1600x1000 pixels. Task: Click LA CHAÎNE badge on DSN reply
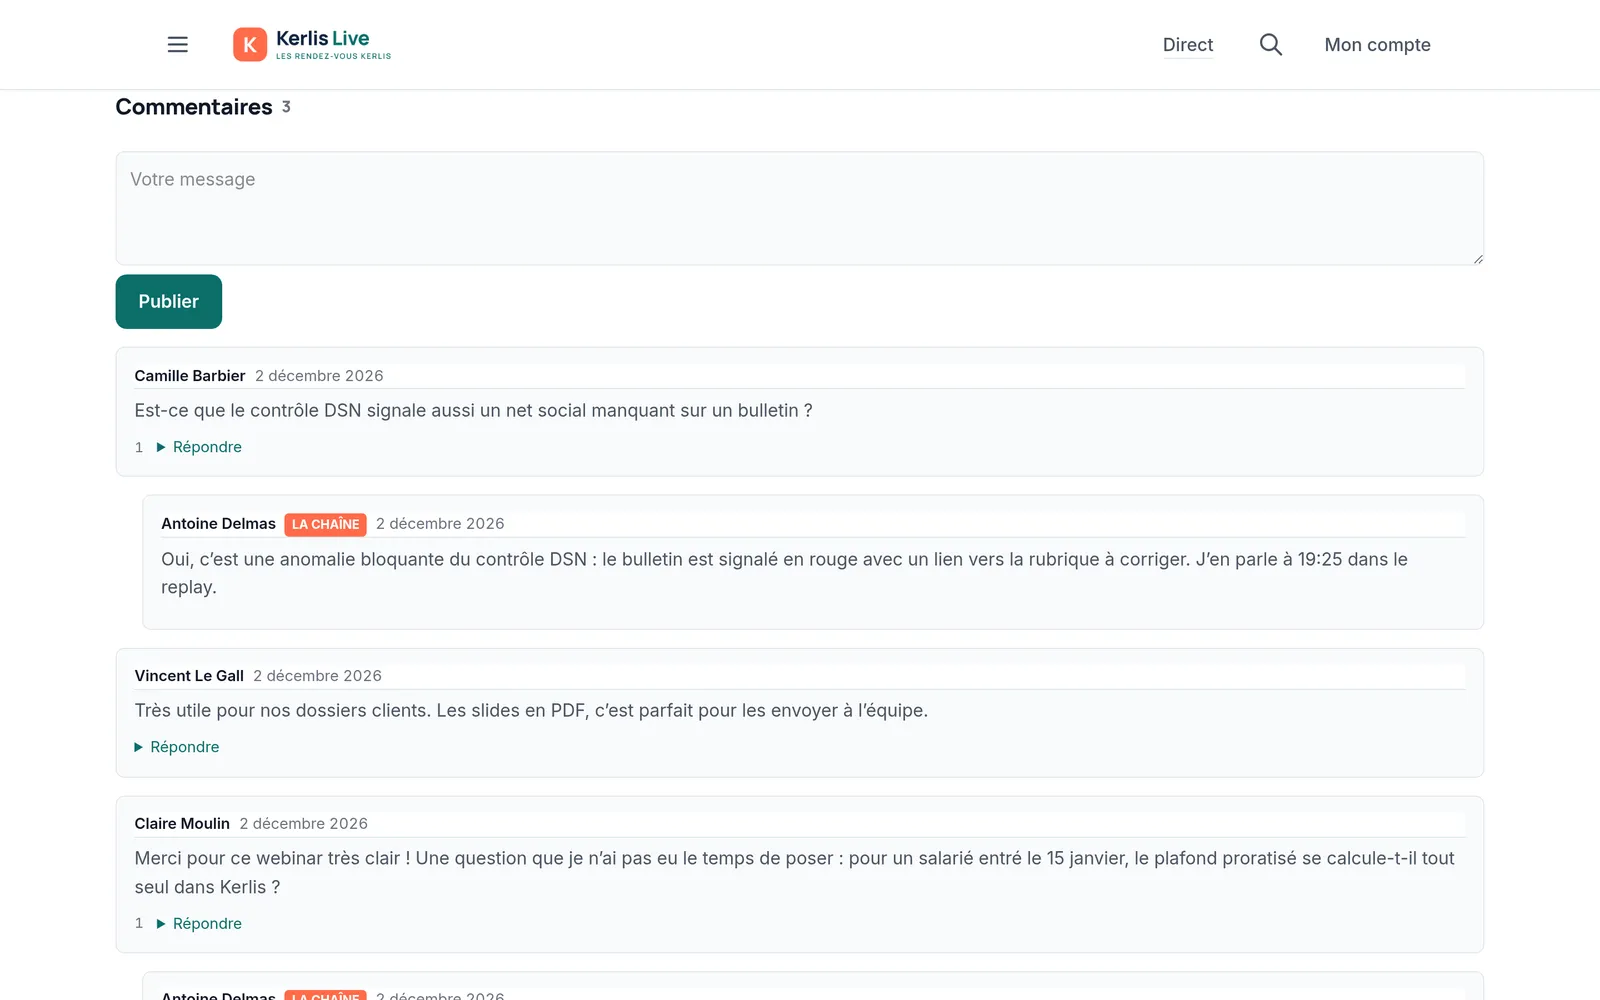coord(325,524)
